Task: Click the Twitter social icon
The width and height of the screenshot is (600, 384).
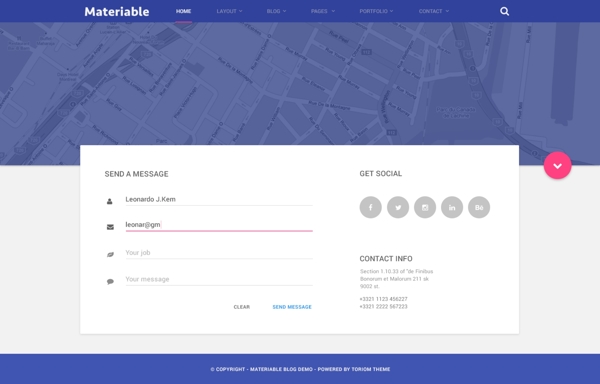Action: (x=398, y=207)
